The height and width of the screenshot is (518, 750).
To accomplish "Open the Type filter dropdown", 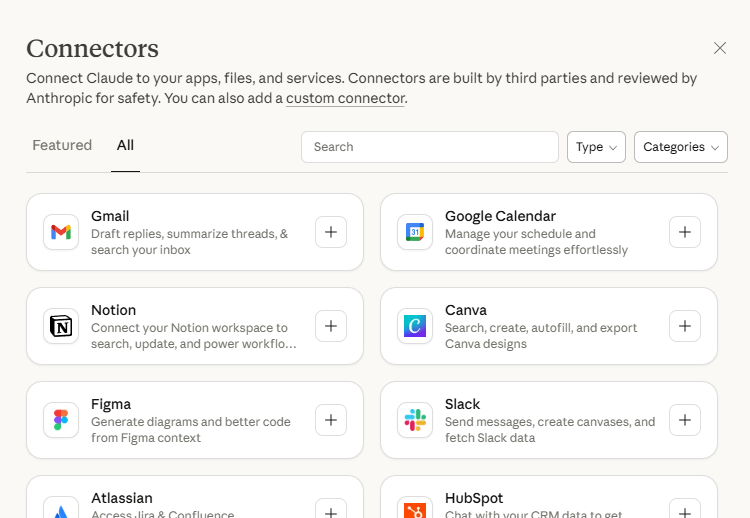I will pos(596,147).
